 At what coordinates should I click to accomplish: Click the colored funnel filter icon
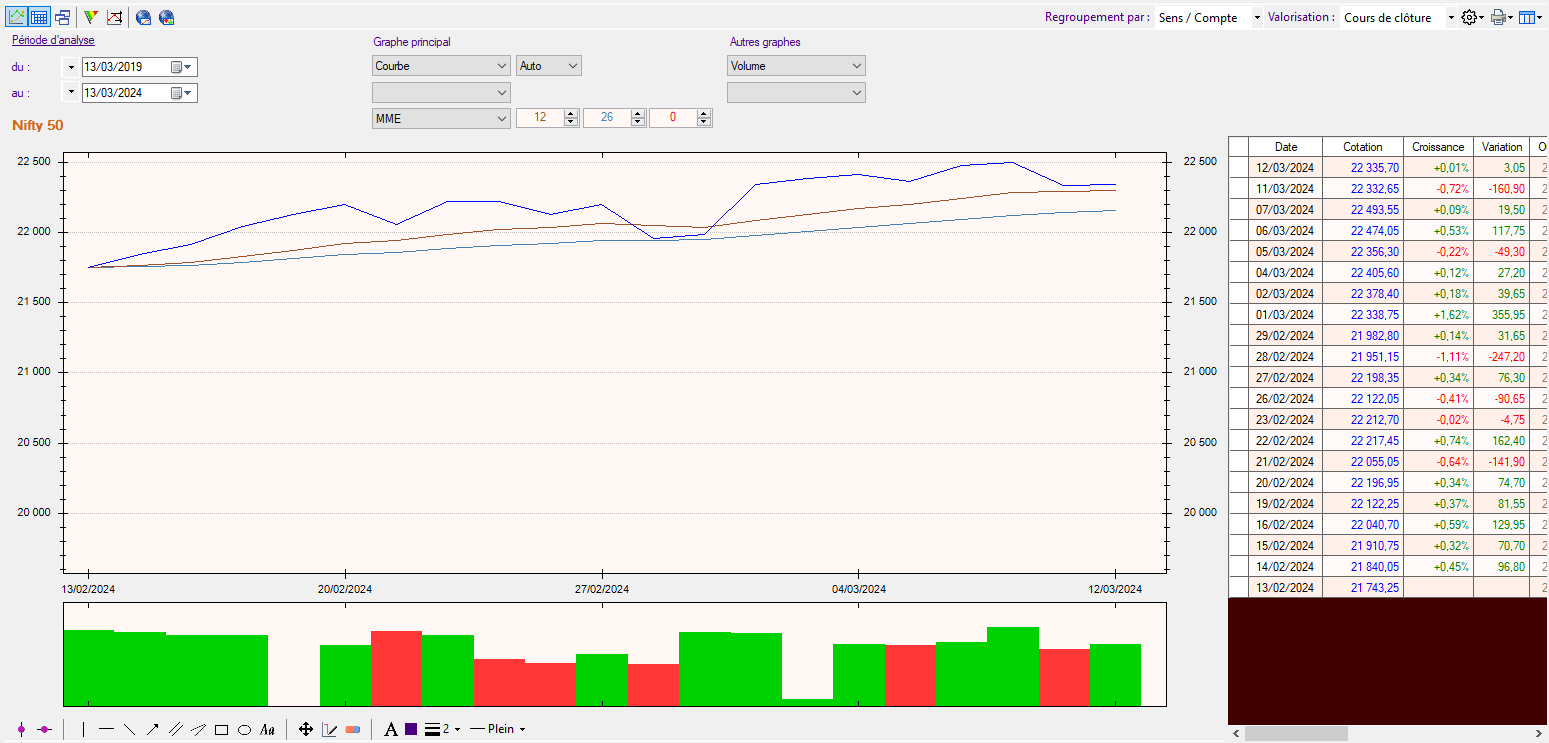pyautogui.click(x=90, y=17)
